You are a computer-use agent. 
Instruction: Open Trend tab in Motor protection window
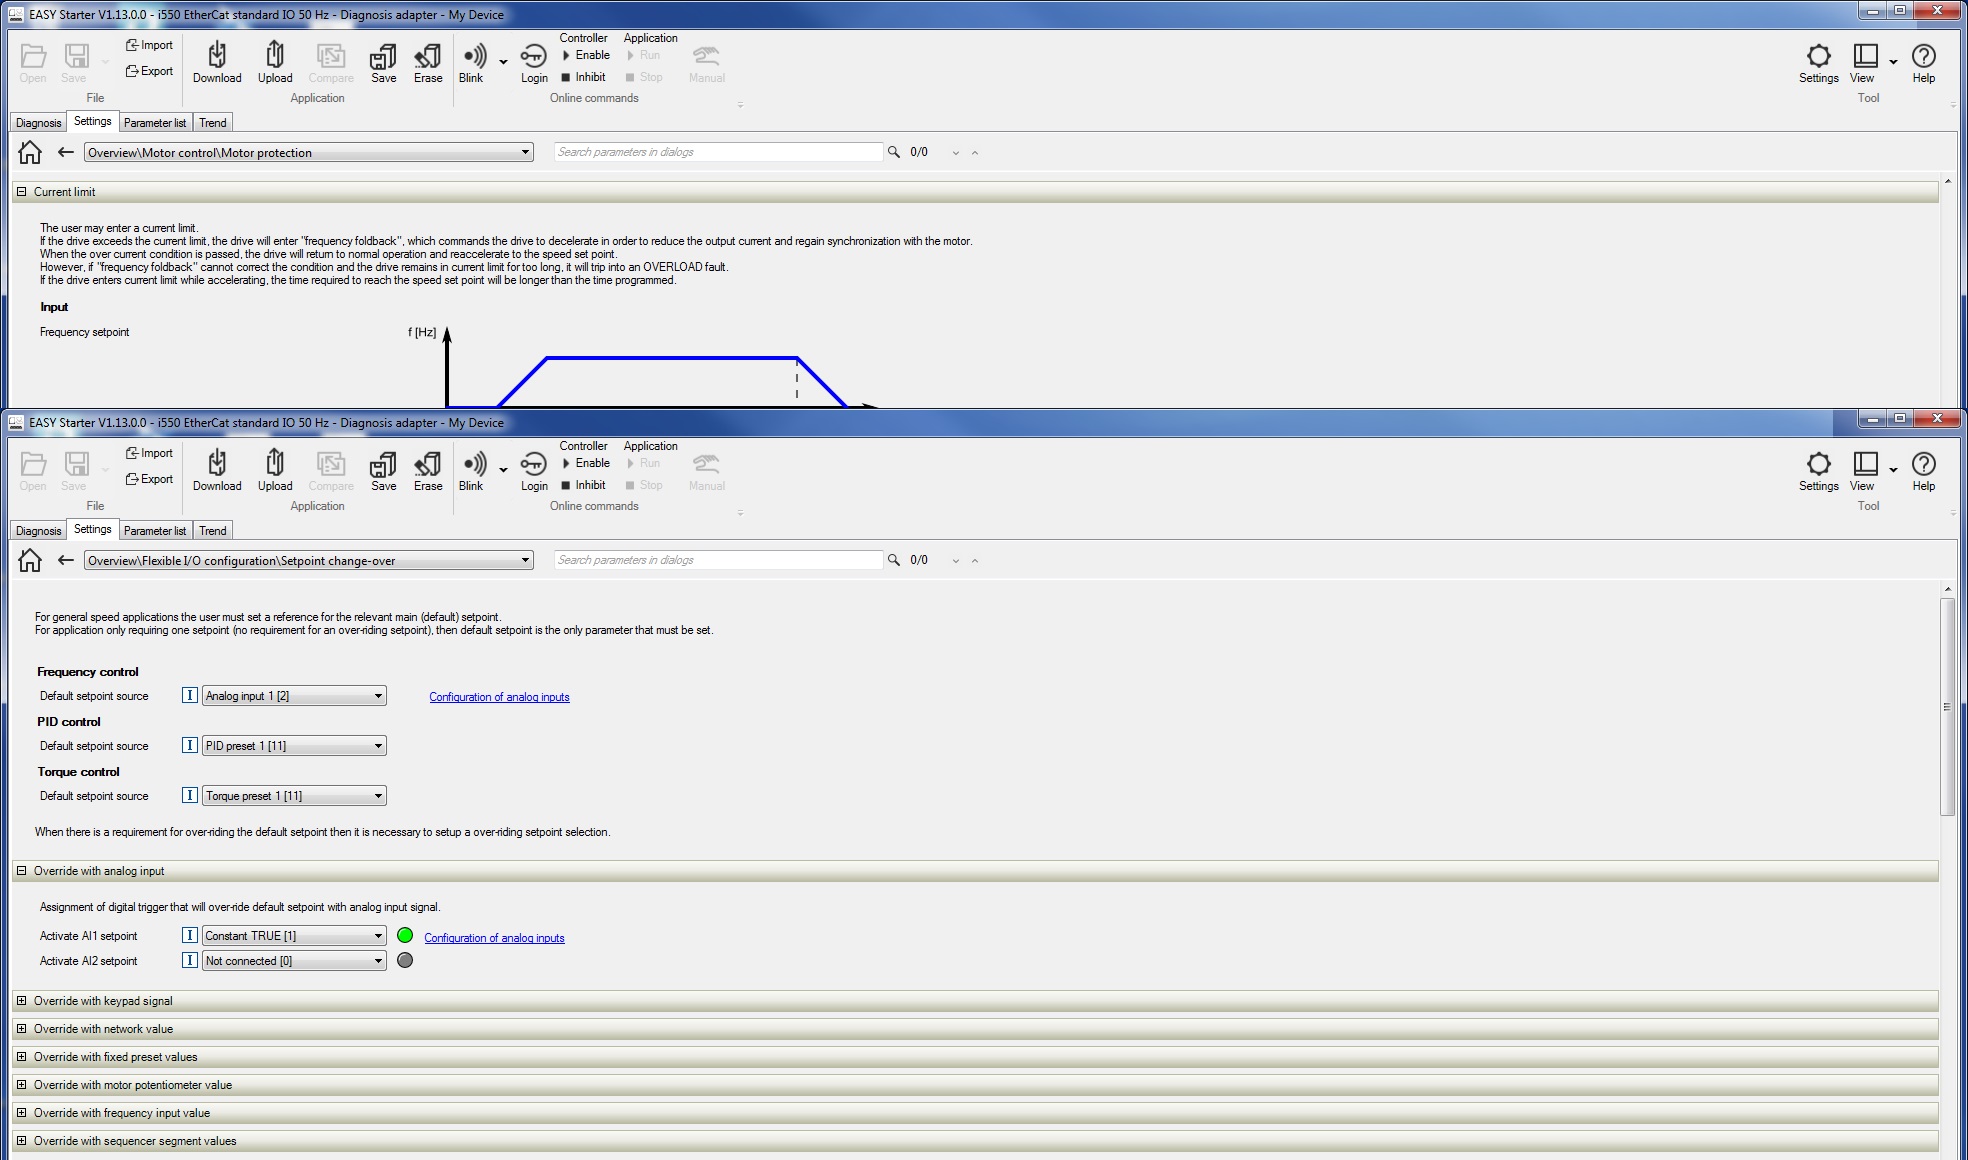tap(212, 123)
